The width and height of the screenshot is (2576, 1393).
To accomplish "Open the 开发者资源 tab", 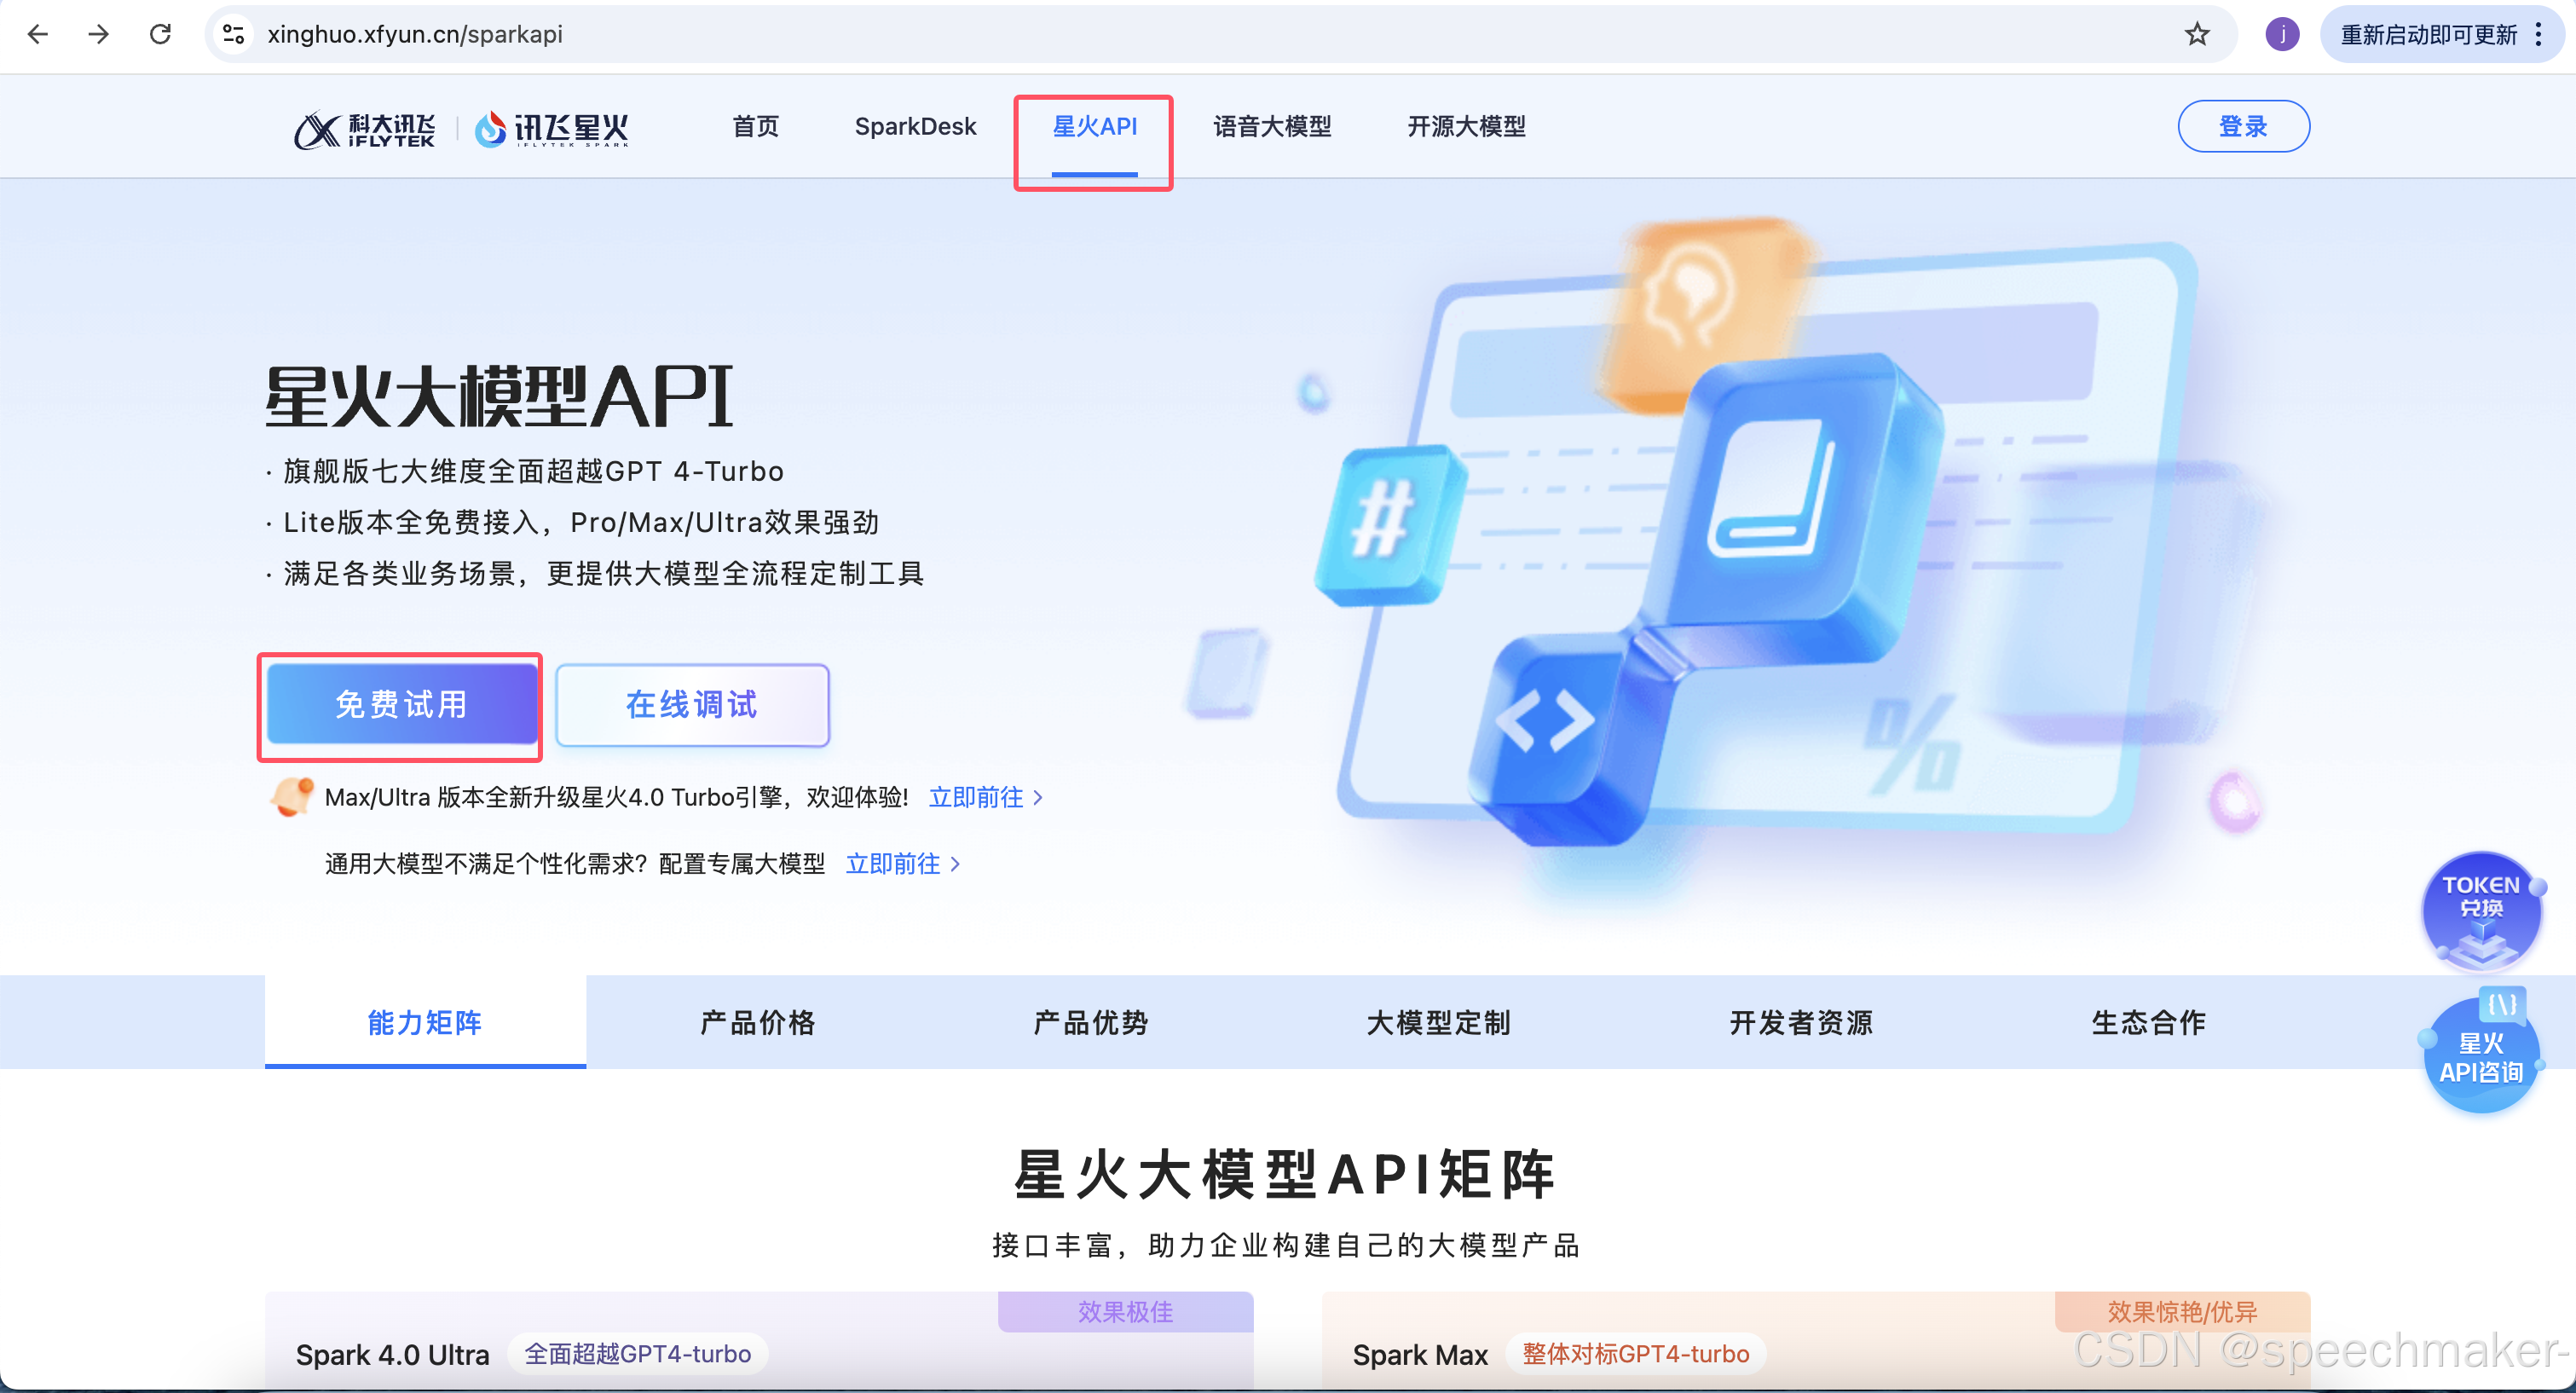I will pos(1801,1022).
